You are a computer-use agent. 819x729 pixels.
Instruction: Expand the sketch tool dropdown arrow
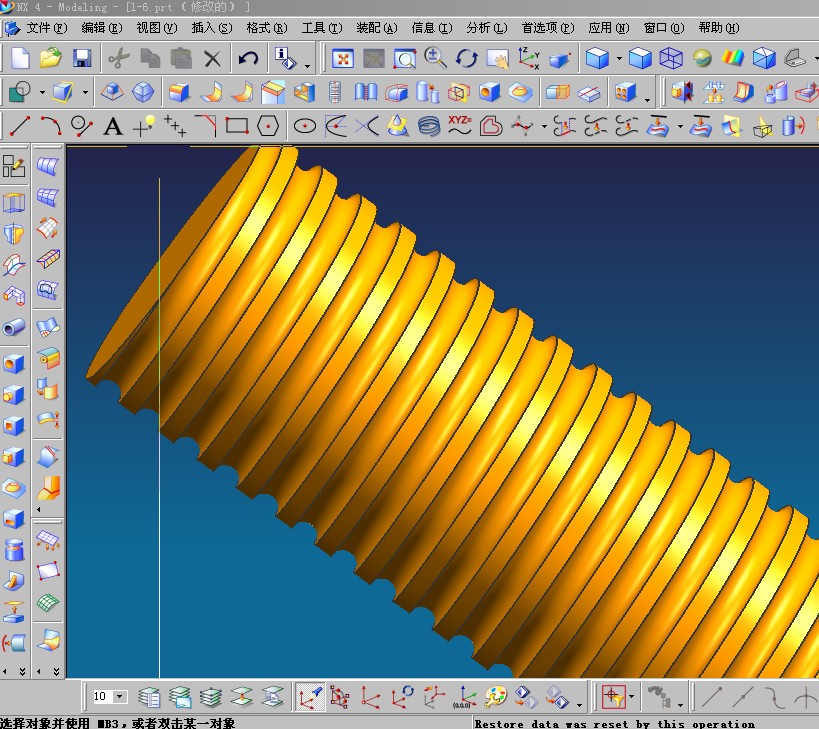[42, 93]
